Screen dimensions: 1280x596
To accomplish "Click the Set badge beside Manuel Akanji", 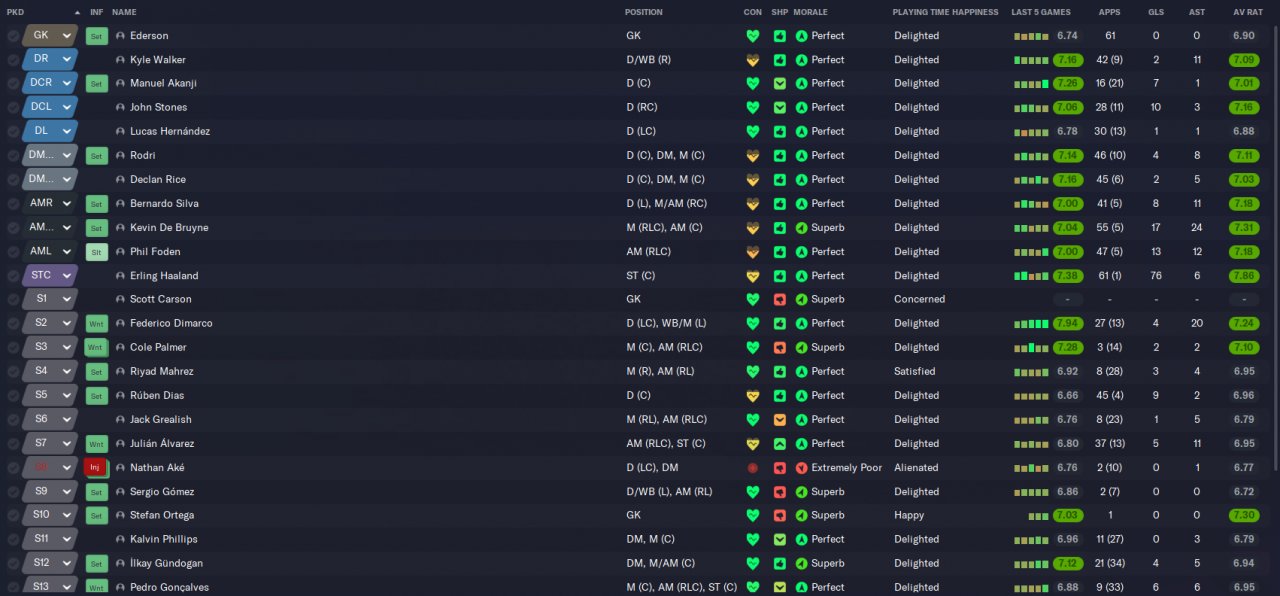I will point(96,84).
